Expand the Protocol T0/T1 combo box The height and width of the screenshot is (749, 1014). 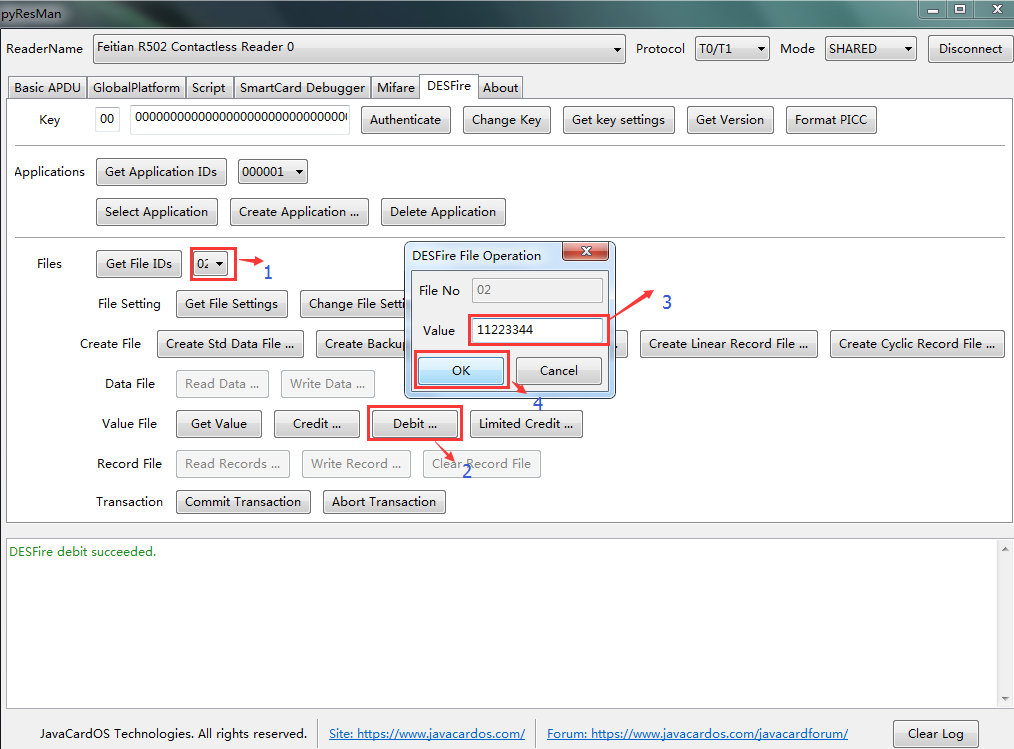(732, 49)
